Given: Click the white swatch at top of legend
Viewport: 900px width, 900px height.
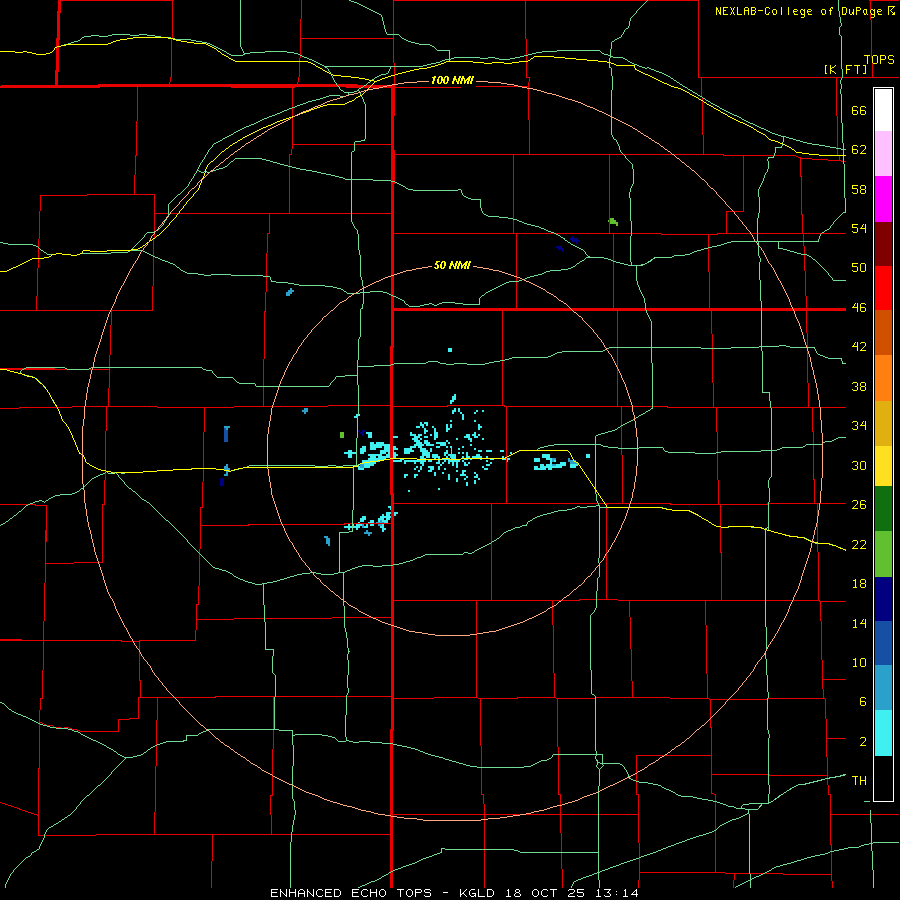Looking at the screenshot, I should point(883,110).
